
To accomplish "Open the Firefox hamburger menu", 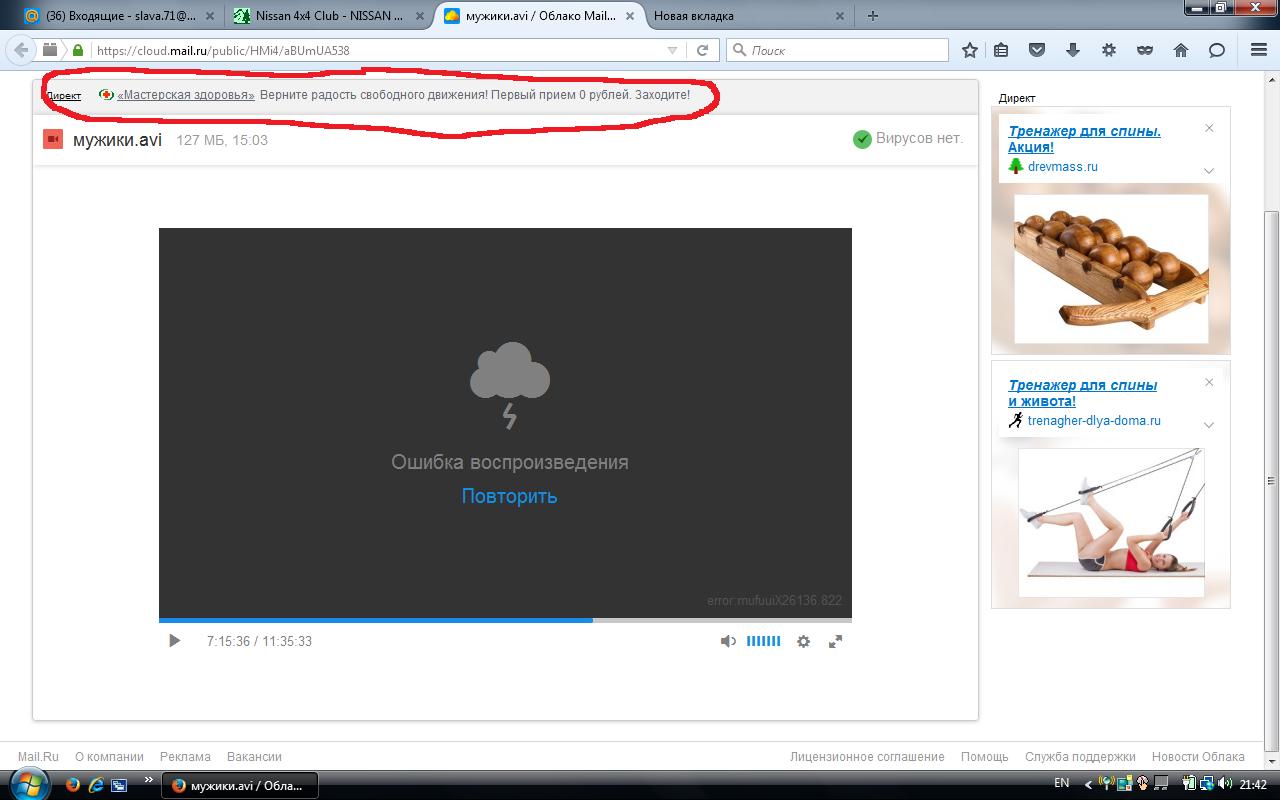I will coord(1259,50).
